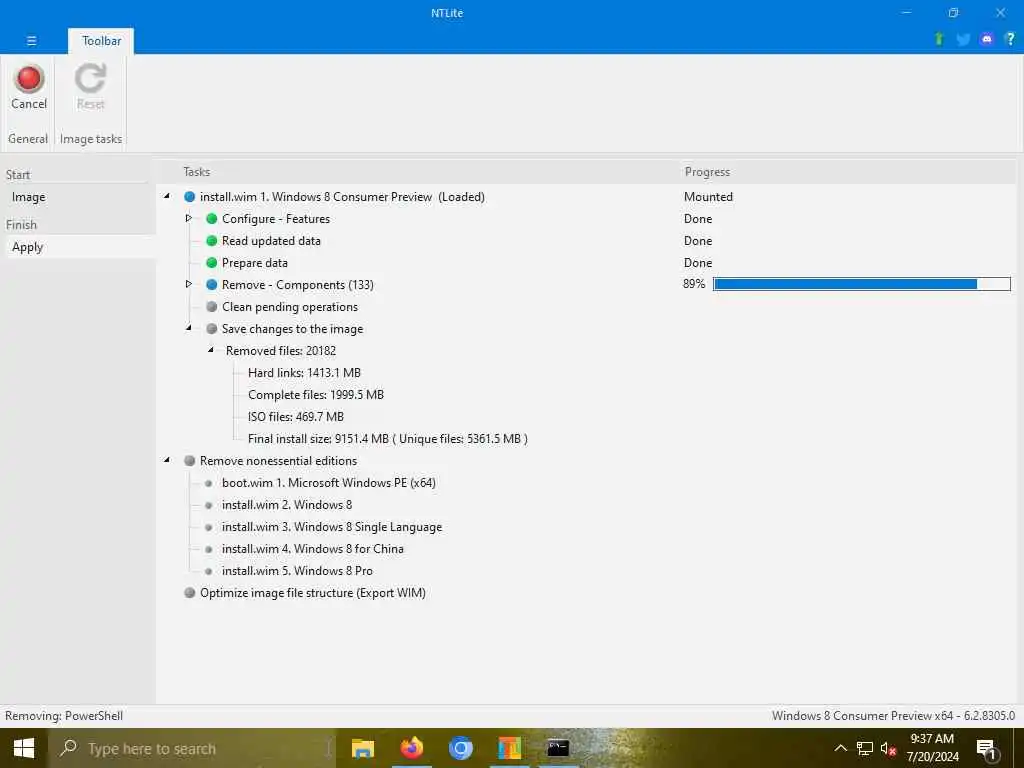This screenshot has width=1024, height=768.
Task: Click green status dot of Configure - Features
Action: (212, 219)
